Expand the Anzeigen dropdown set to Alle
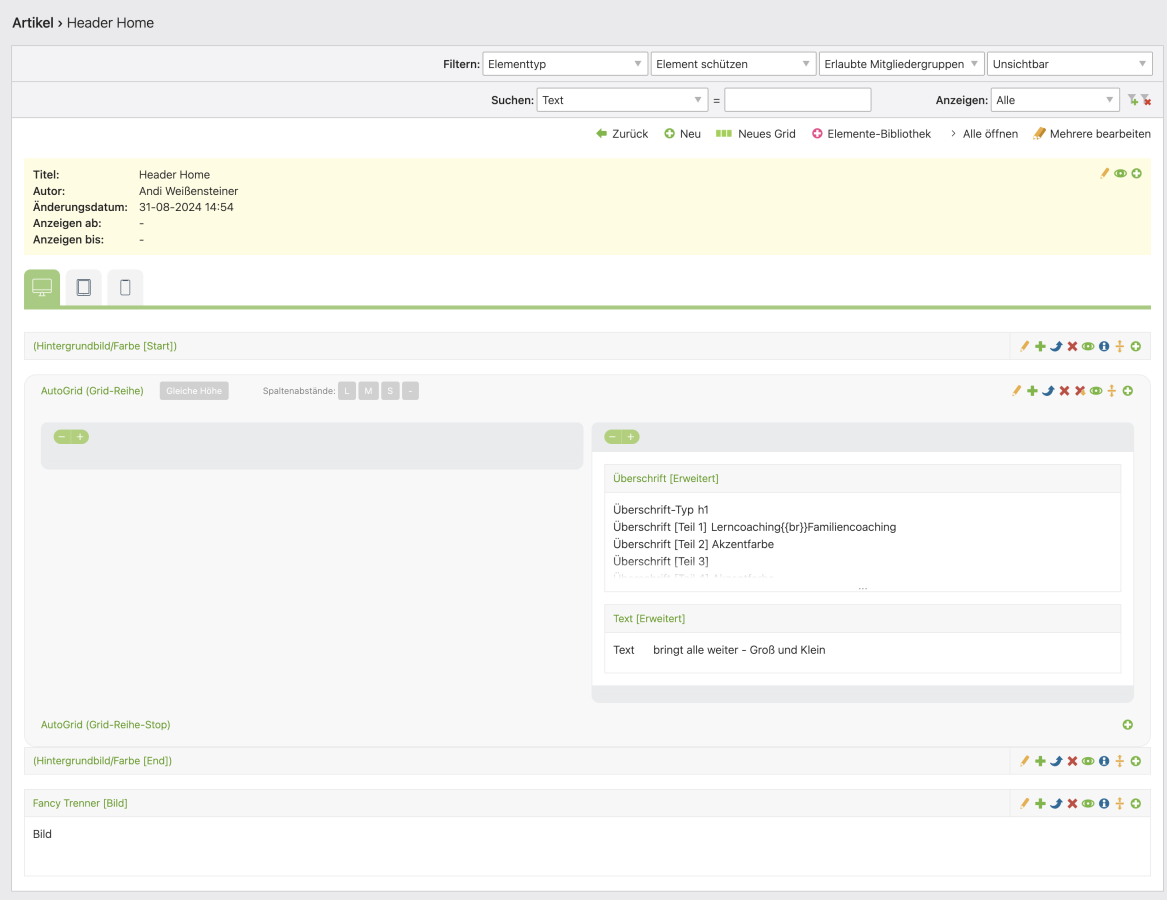This screenshot has width=1167, height=900. click(1054, 100)
